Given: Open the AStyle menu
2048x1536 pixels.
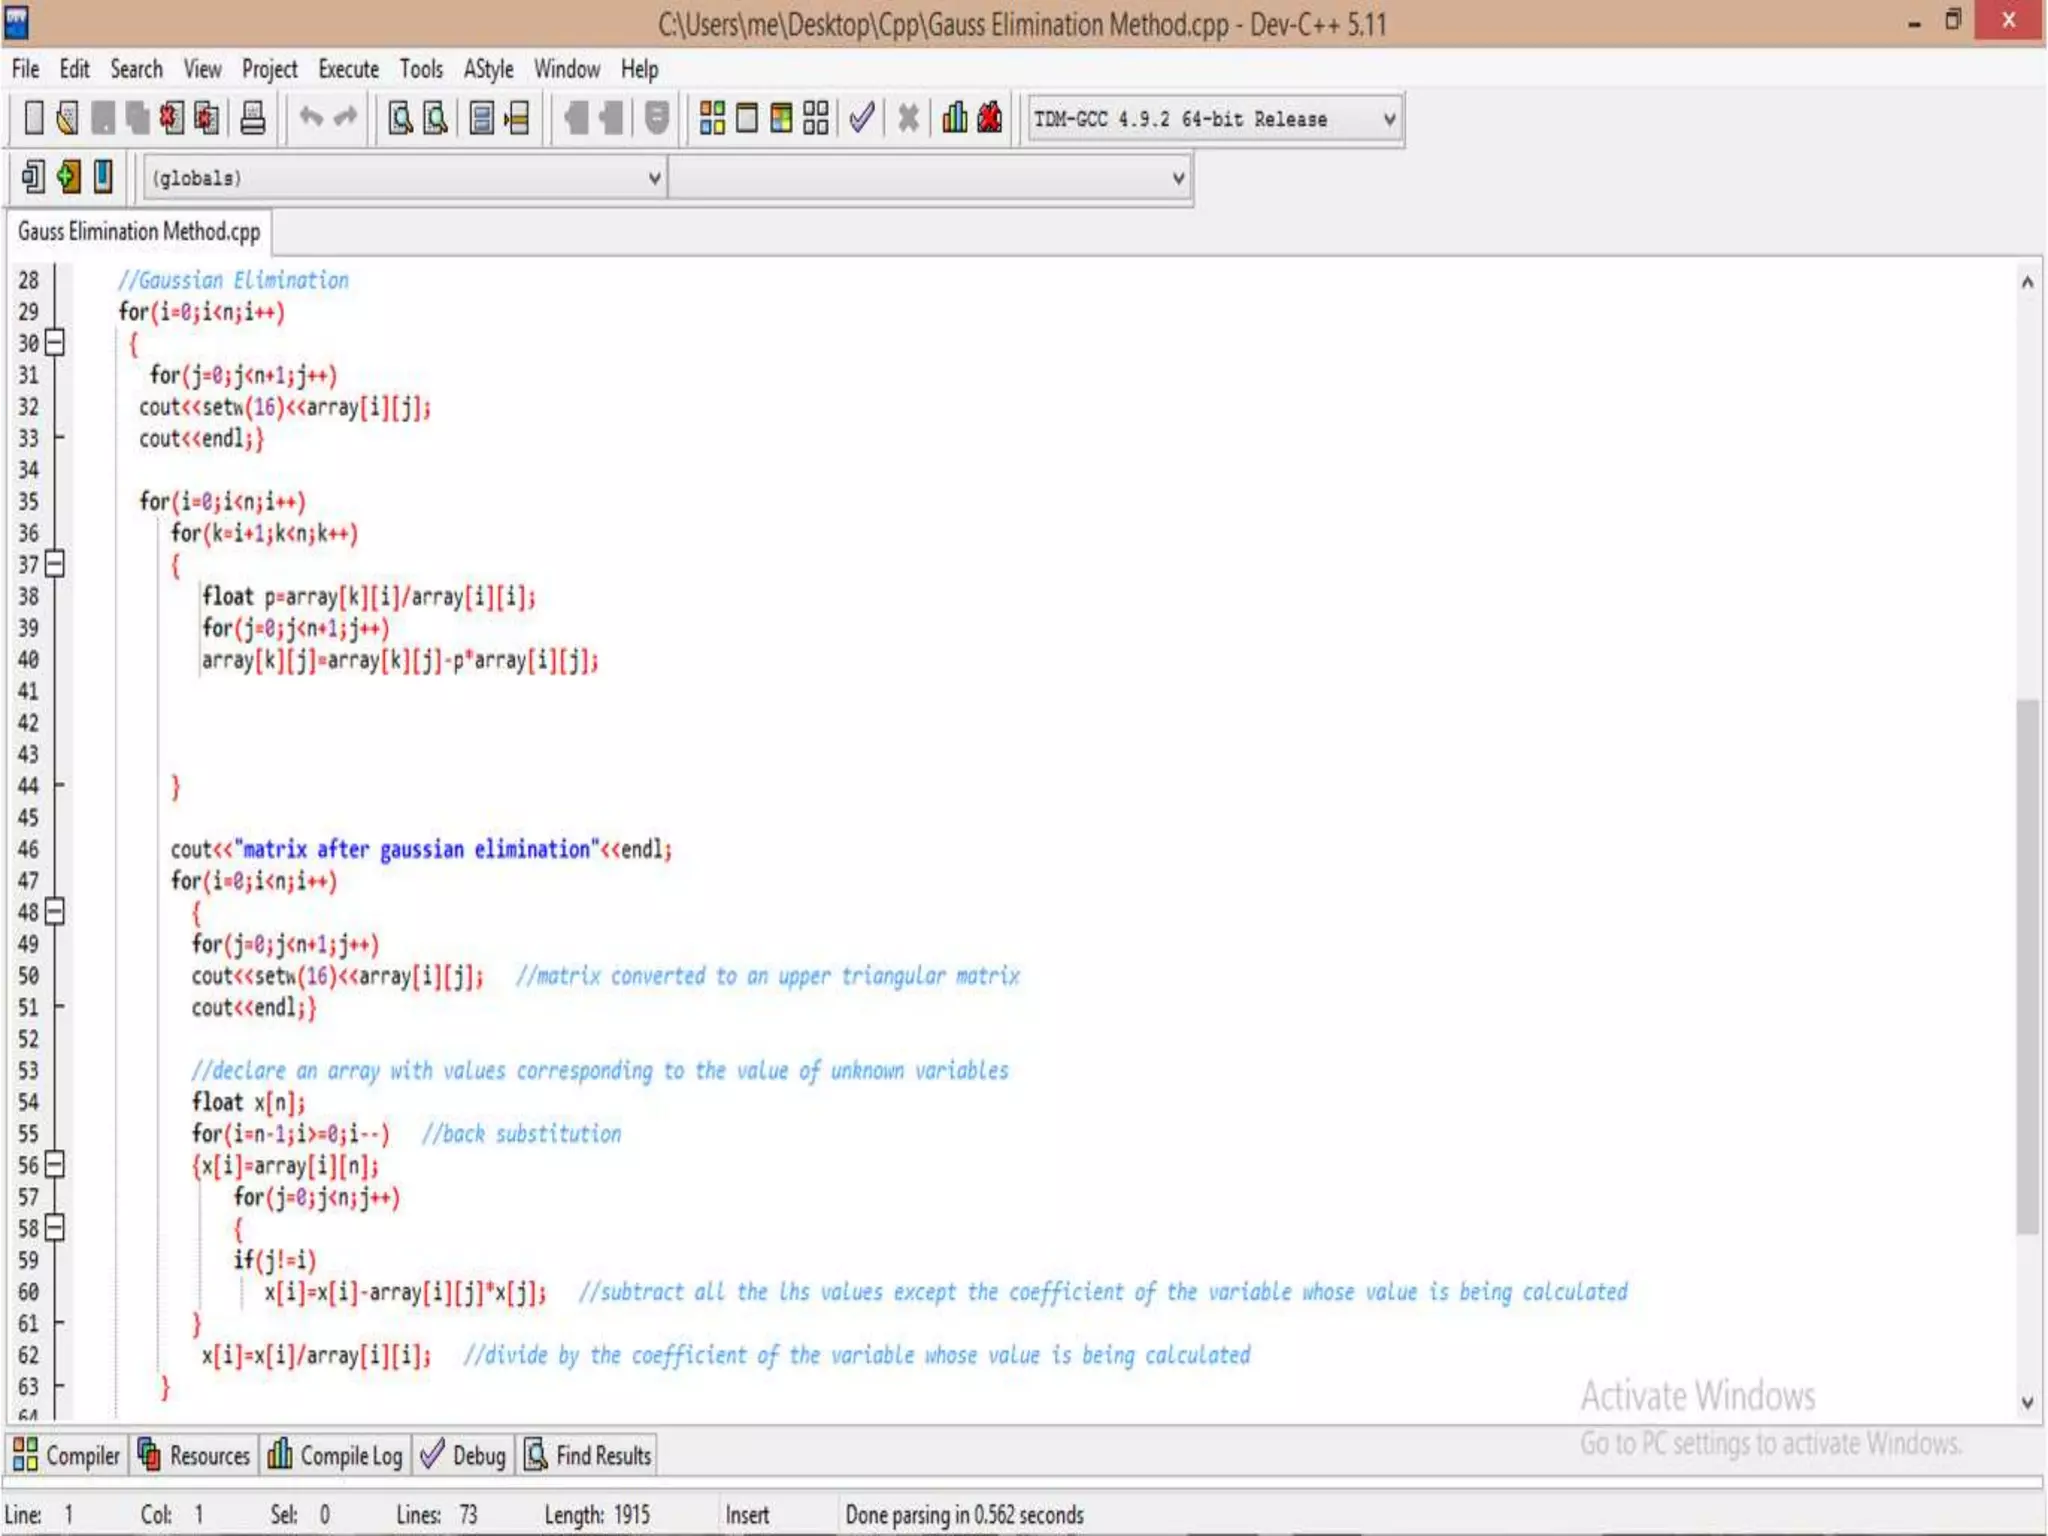Looking at the screenshot, I should [488, 69].
